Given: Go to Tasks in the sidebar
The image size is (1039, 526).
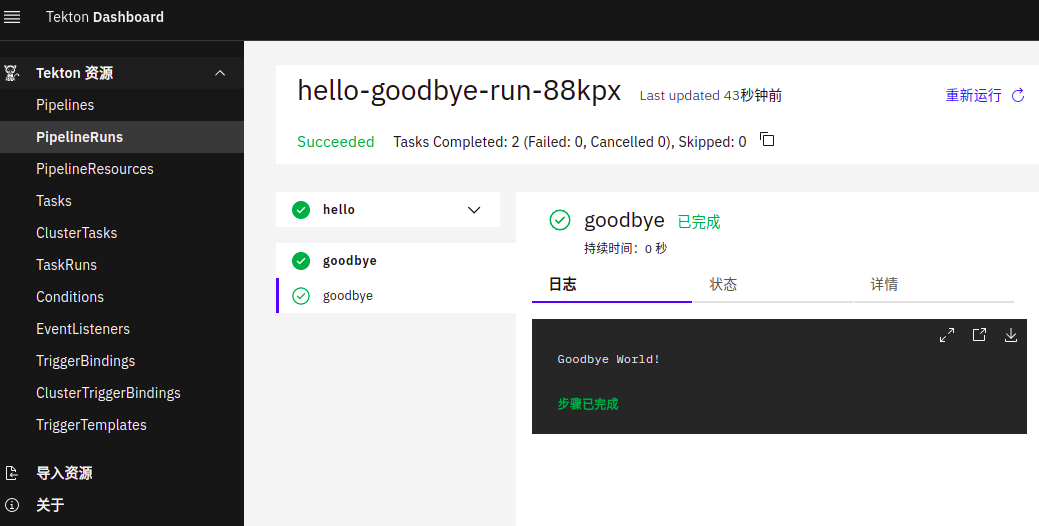Looking at the screenshot, I should pyautogui.click(x=122, y=201).
